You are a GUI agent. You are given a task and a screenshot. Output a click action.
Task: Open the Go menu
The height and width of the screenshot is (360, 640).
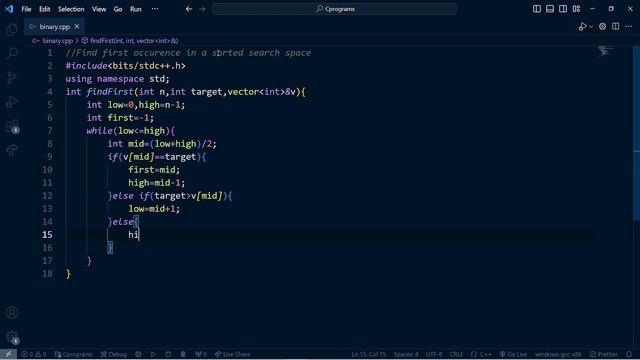click(118, 9)
